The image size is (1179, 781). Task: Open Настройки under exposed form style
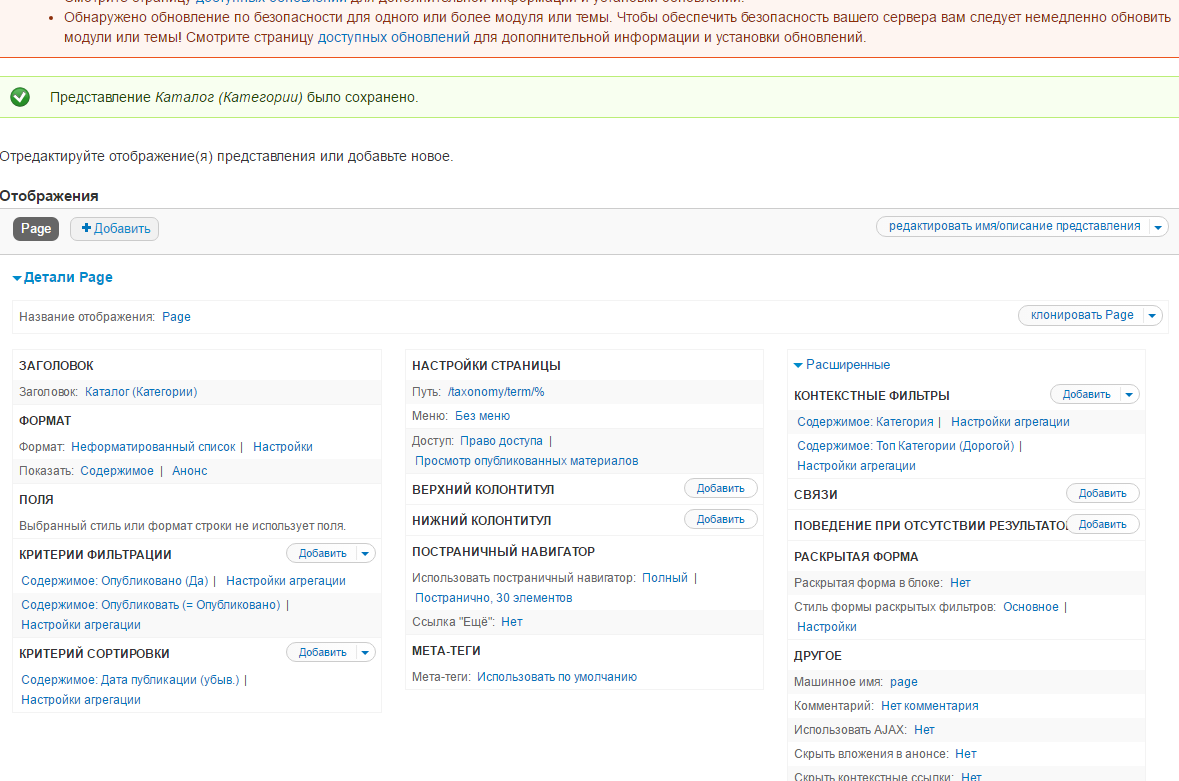826,627
